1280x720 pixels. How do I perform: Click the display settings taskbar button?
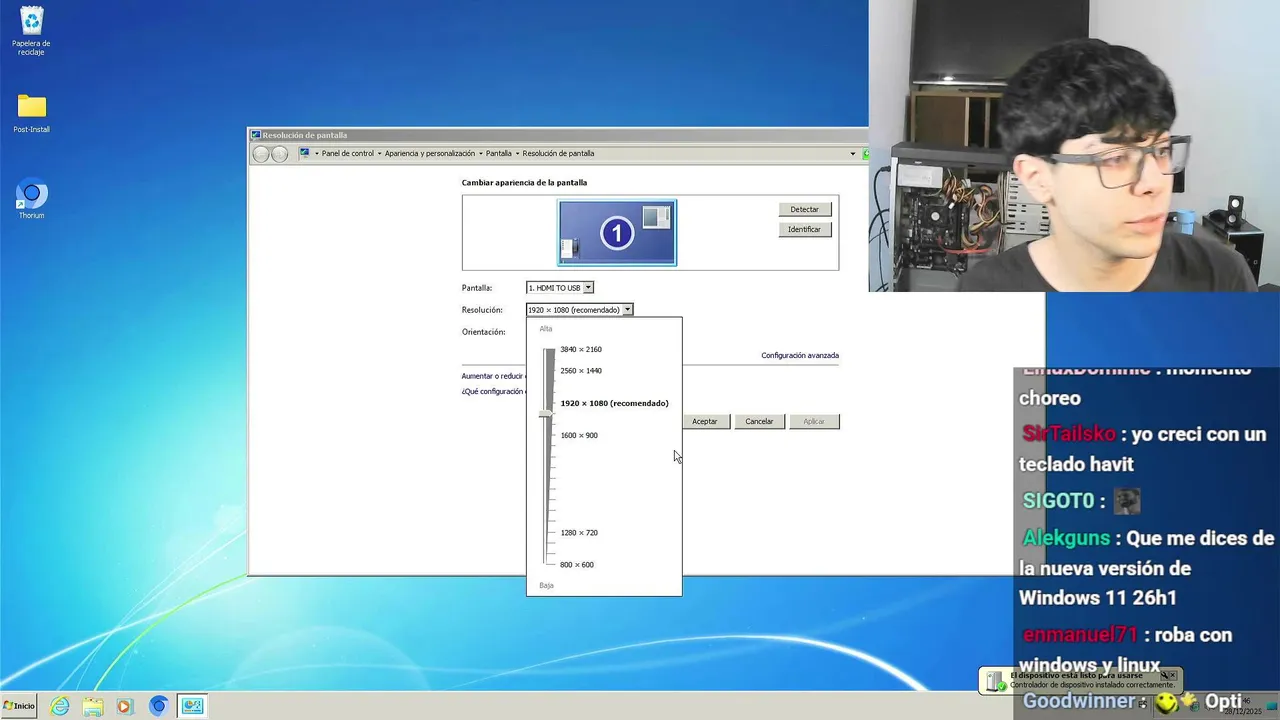[192, 706]
